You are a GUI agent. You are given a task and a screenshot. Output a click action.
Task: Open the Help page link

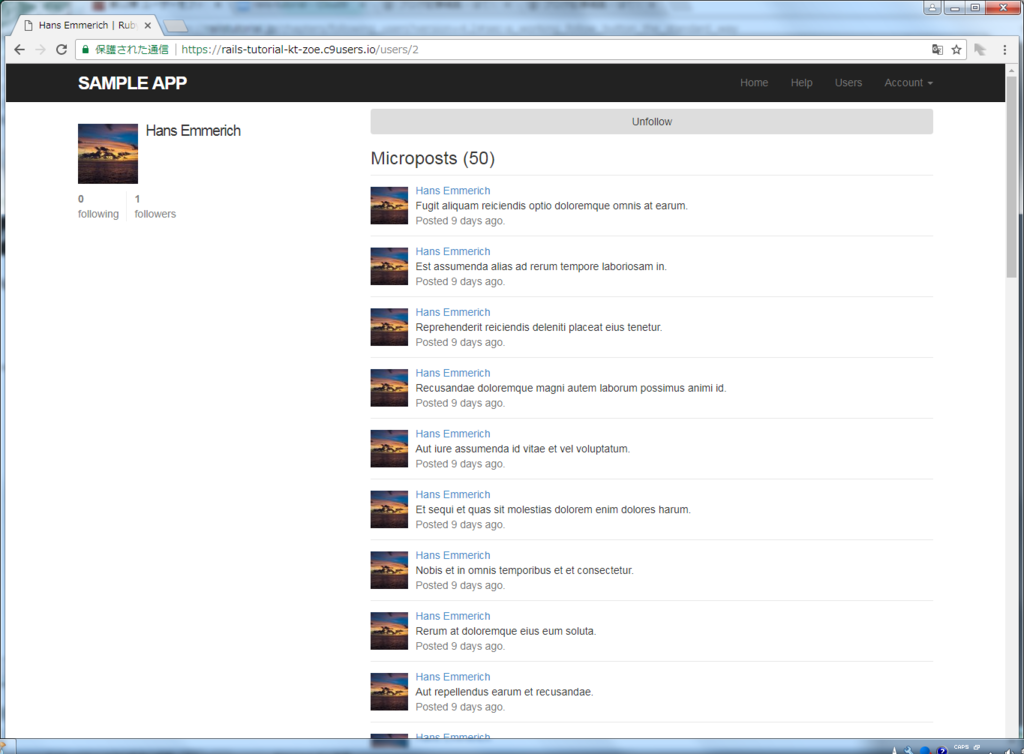(x=801, y=83)
